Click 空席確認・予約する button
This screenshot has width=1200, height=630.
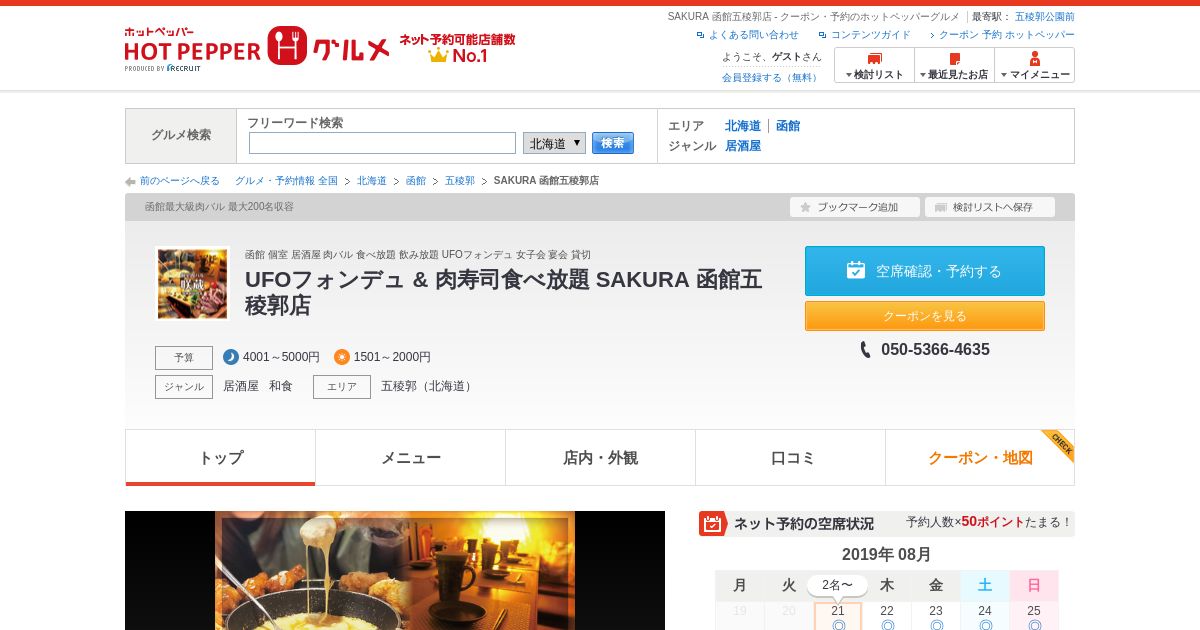click(x=924, y=271)
